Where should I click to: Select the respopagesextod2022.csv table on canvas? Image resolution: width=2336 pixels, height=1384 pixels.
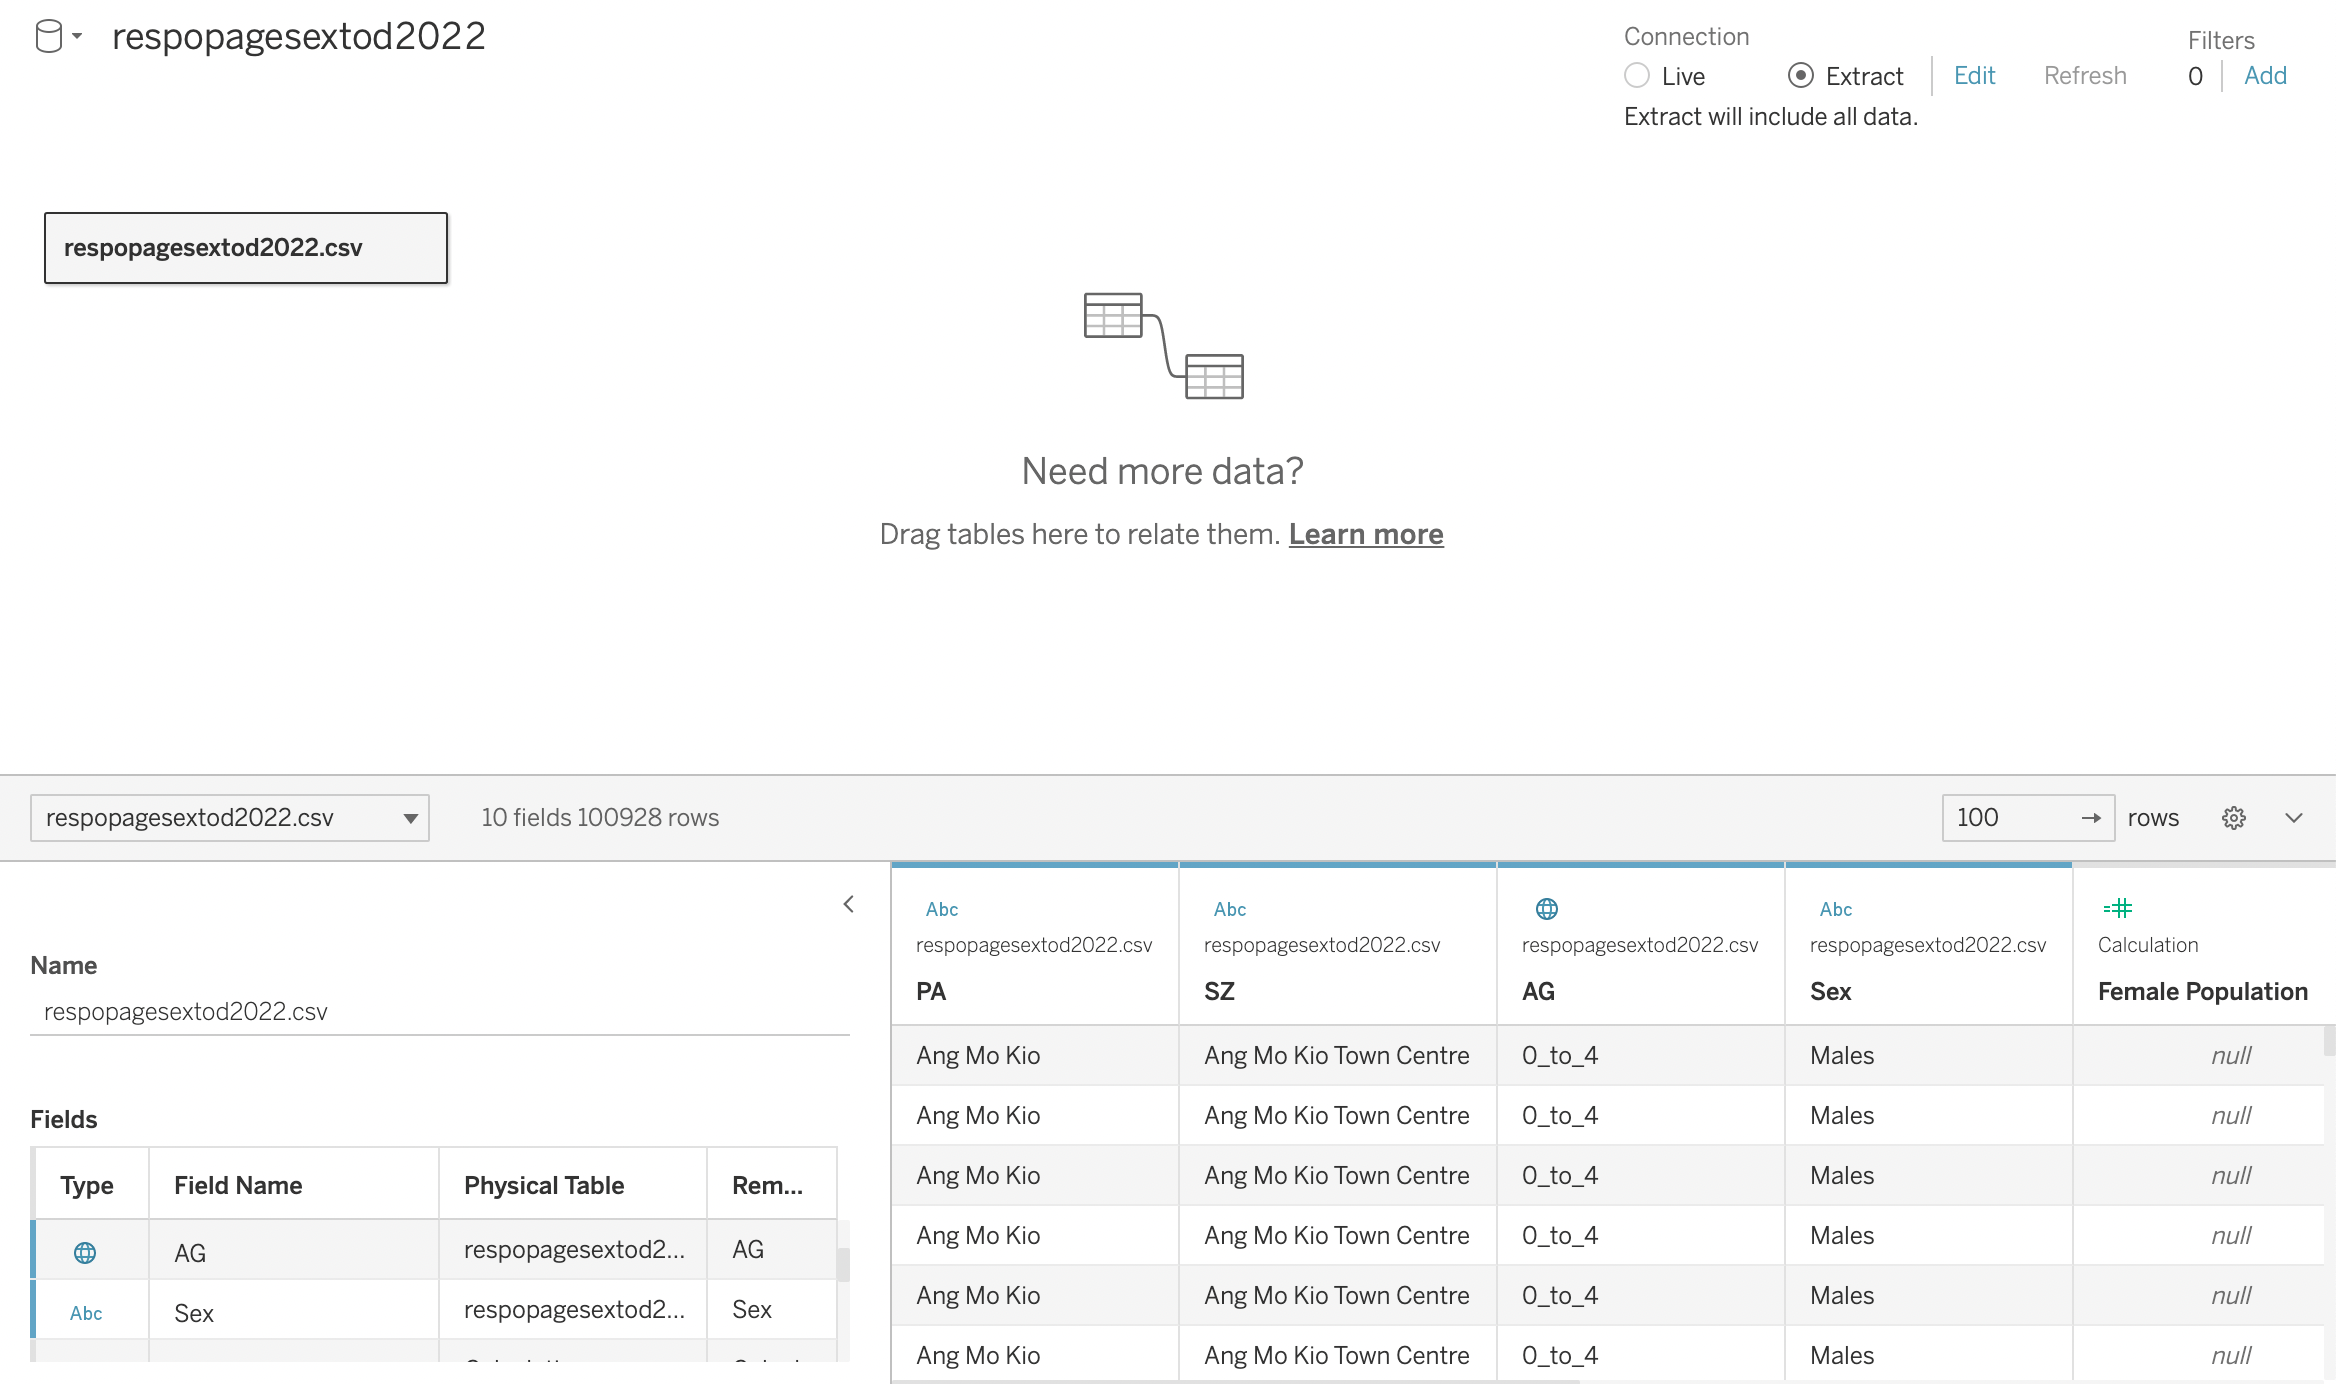click(x=246, y=248)
